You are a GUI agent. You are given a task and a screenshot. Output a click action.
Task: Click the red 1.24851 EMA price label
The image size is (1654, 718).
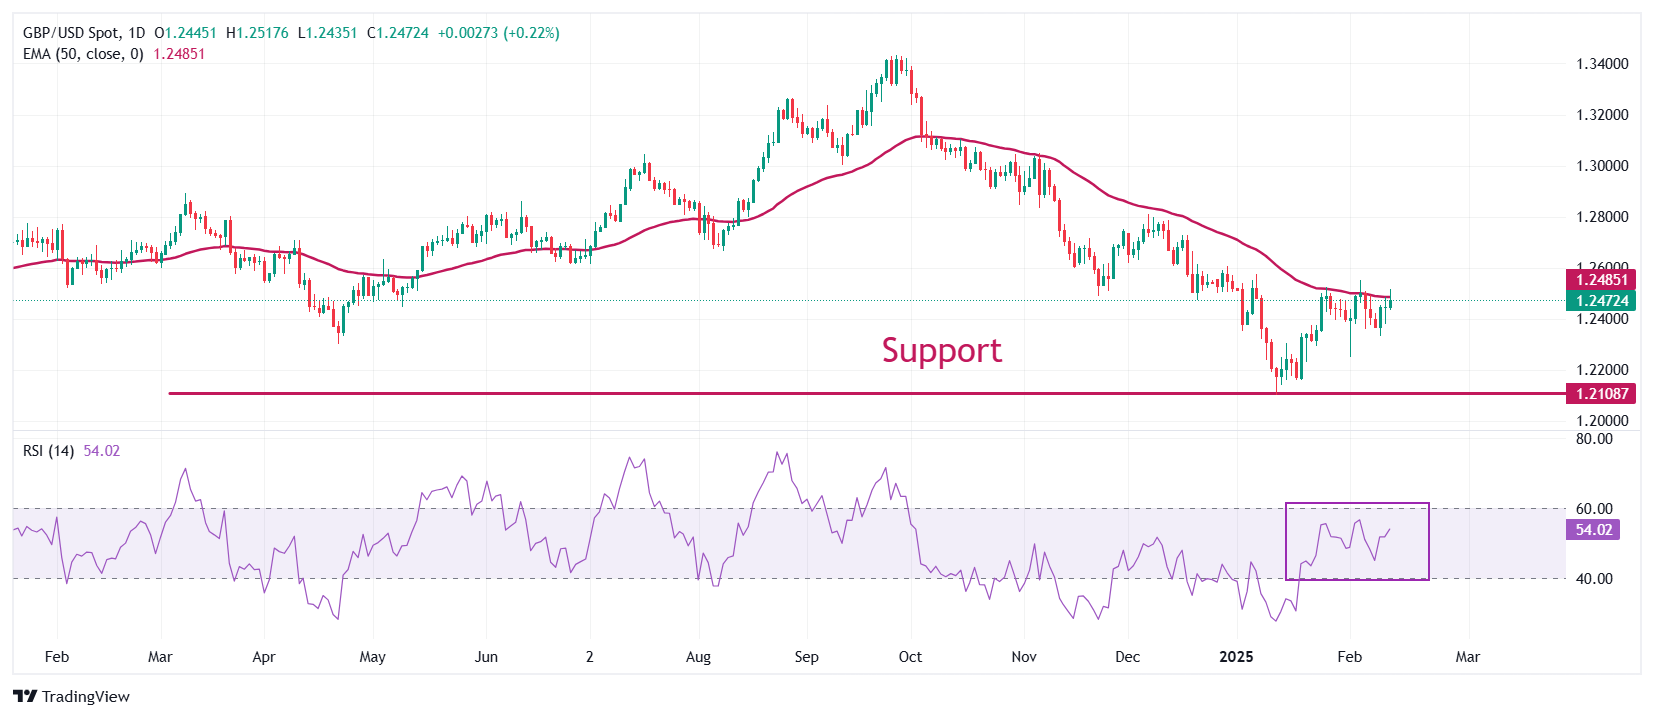pos(1602,280)
